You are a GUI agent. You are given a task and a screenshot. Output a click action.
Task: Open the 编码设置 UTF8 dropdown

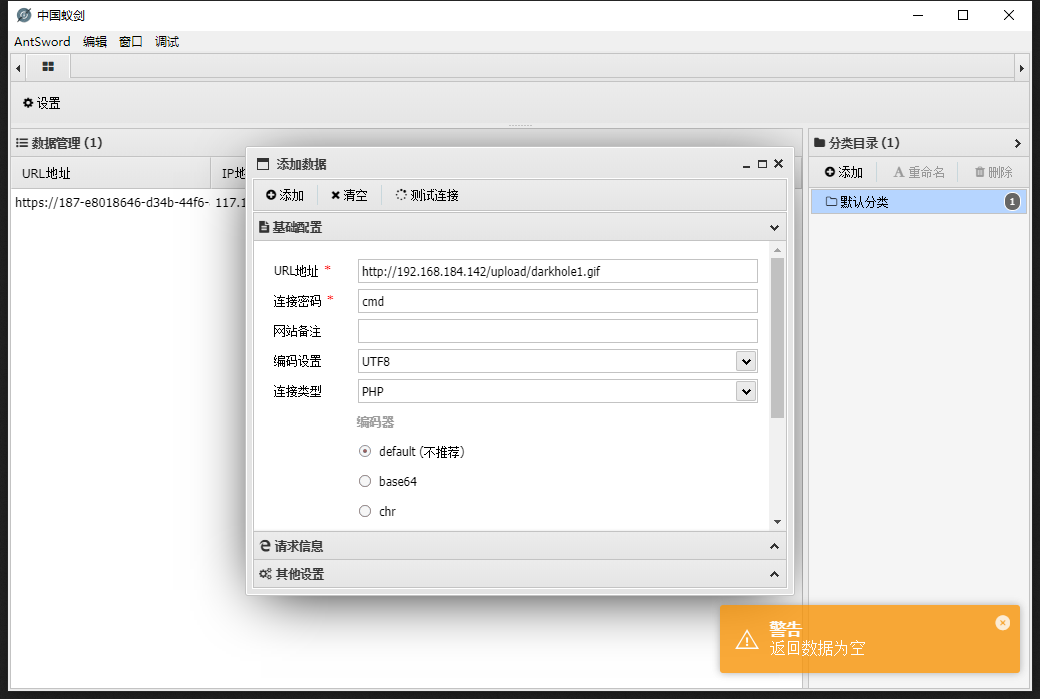point(746,361)
